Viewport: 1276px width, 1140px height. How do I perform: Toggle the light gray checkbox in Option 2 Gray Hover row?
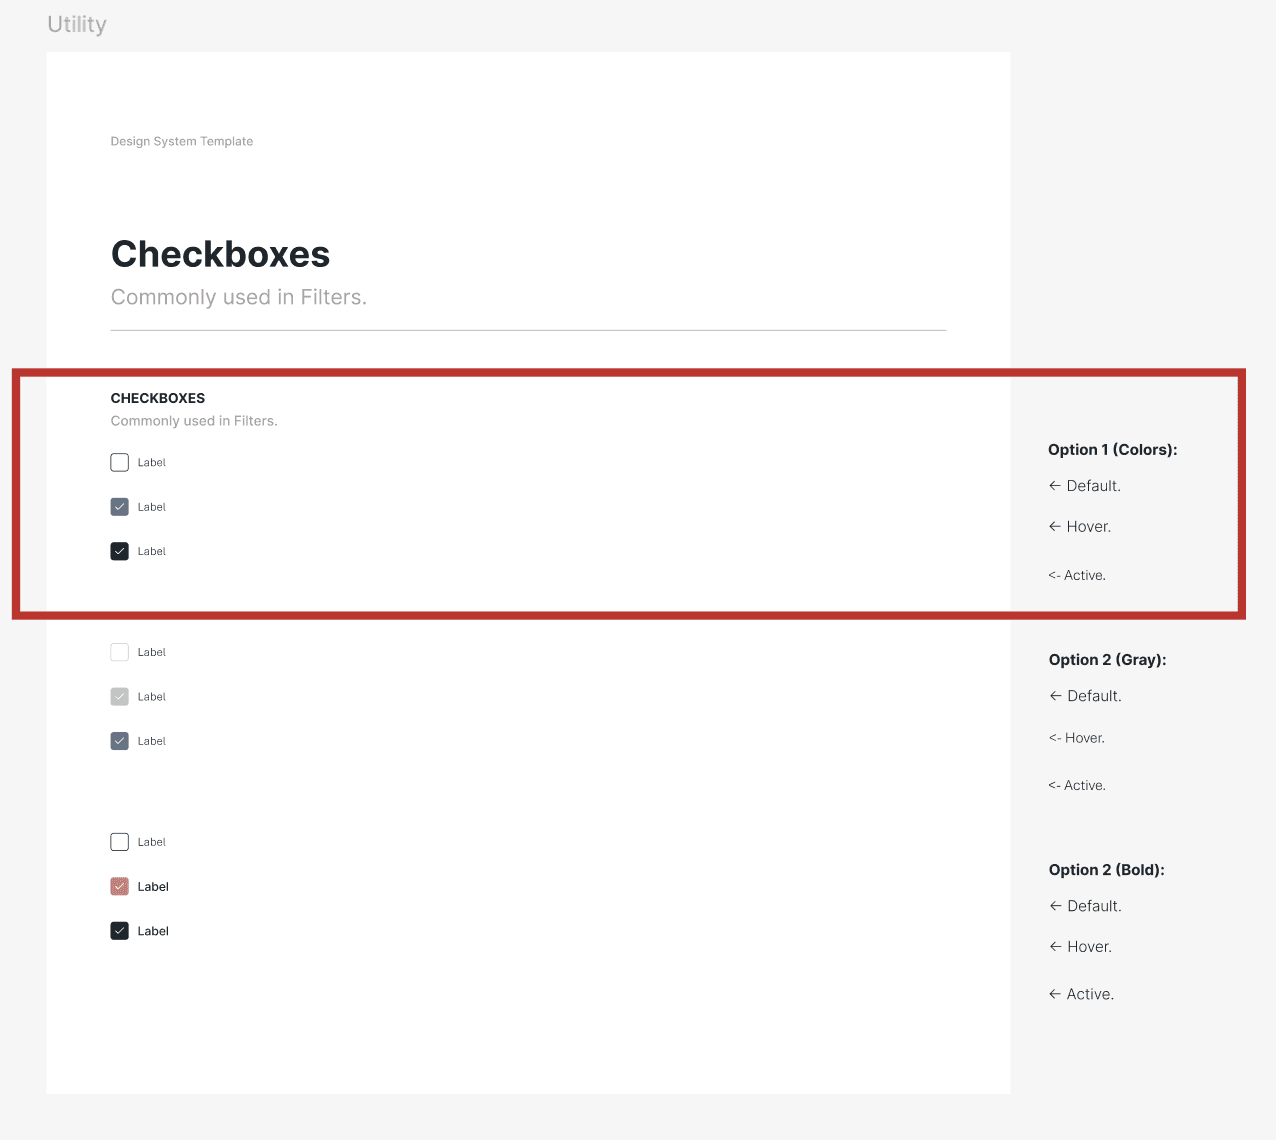(x=120, y=697)
